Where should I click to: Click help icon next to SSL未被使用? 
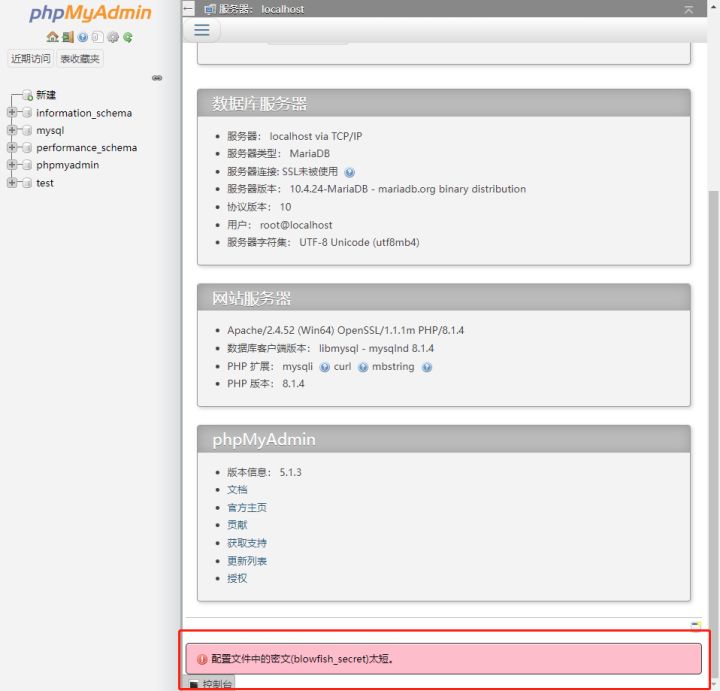pyautogui.click(x=349, y=172)
